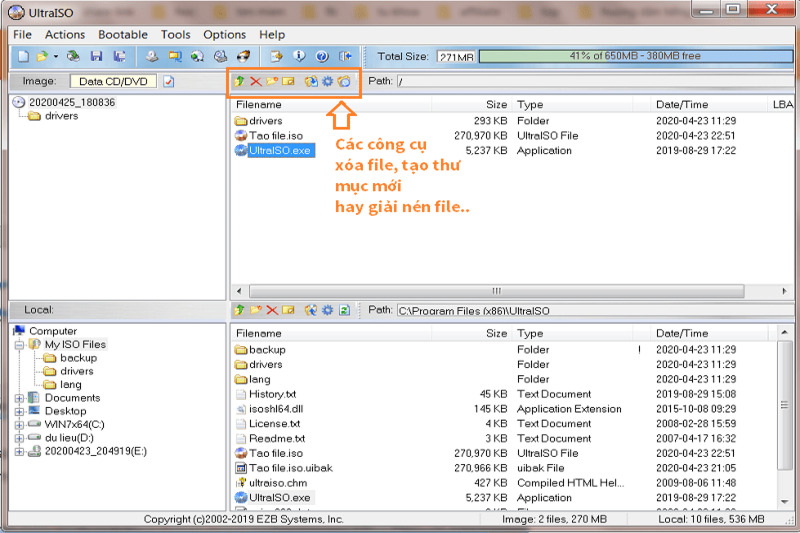Click the red X delete icon in image pane
Viewport: 800px width, 533px height.
[255, 81]
